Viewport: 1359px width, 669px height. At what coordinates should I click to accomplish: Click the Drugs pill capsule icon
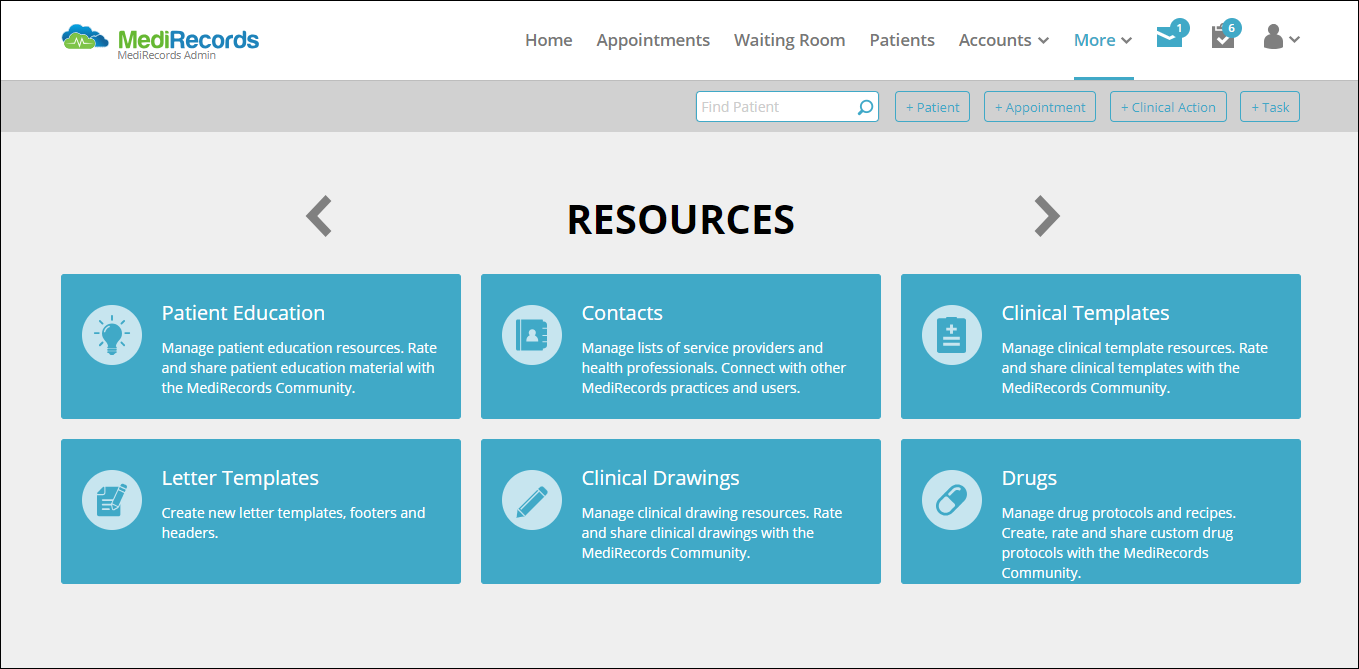click(x=952, y=500)
